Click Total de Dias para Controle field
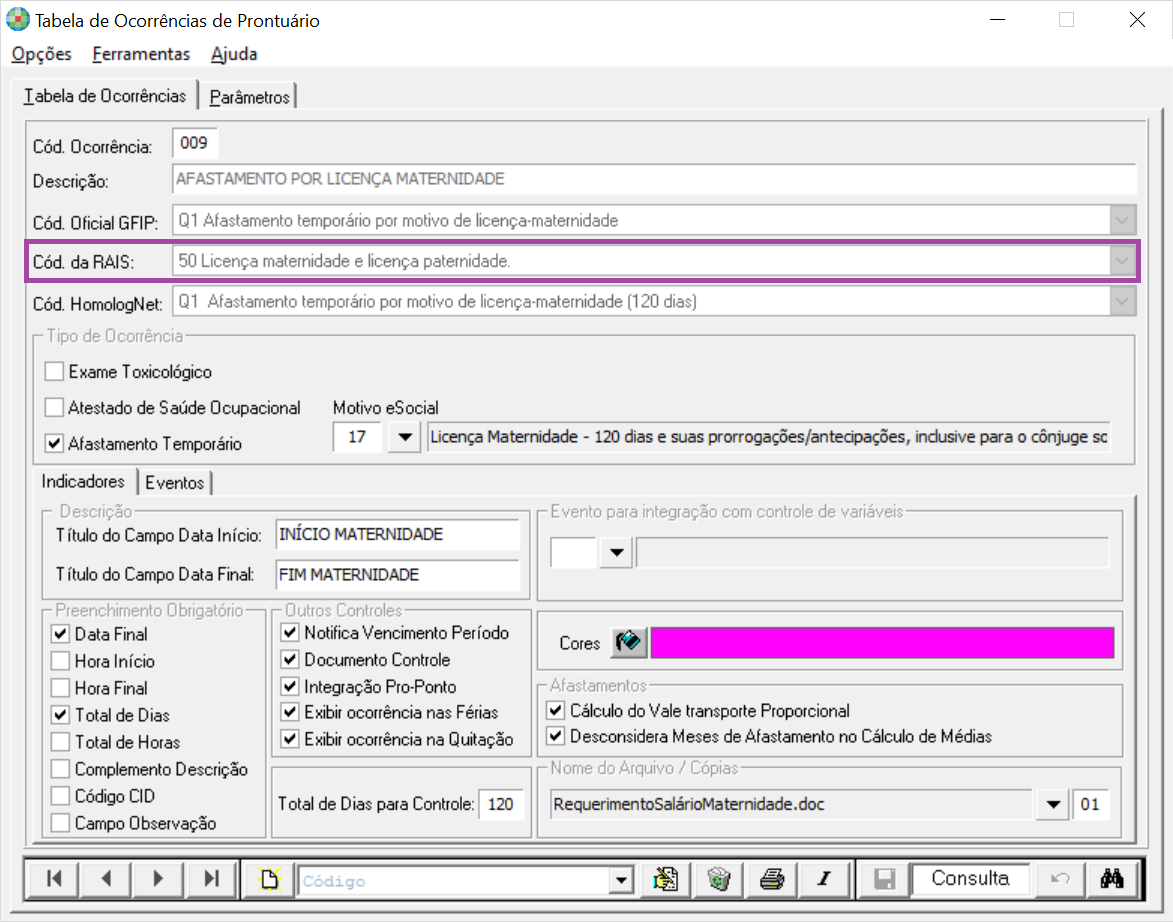This screenshot has width=1173, height=922. [500, 805]
